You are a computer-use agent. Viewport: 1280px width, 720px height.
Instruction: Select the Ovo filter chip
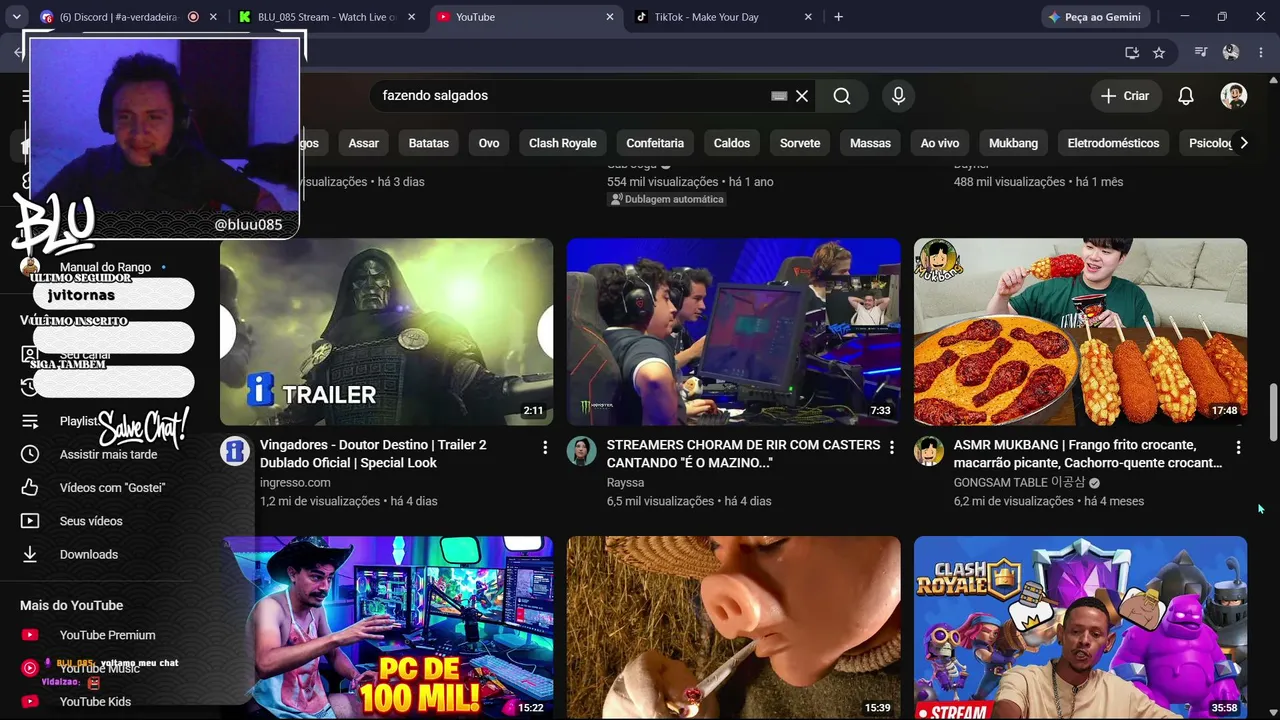click(489, 143)
